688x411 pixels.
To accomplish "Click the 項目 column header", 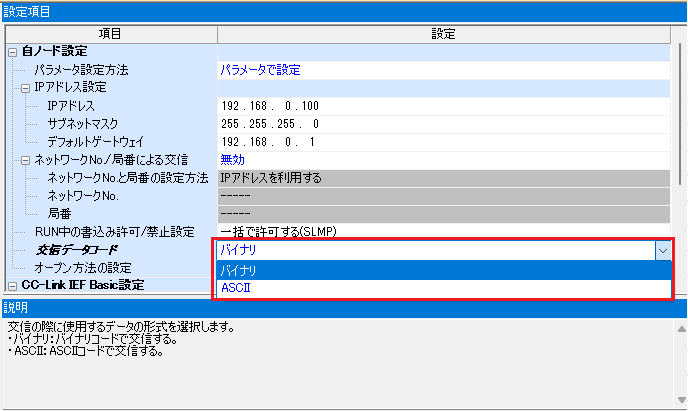I will pos(111,34).
